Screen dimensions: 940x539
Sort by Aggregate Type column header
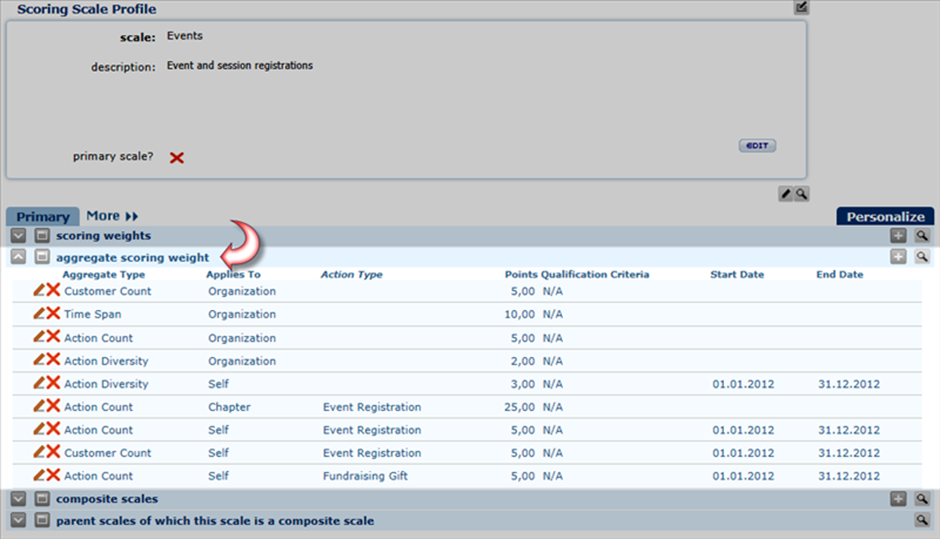[x=104, y=275]
